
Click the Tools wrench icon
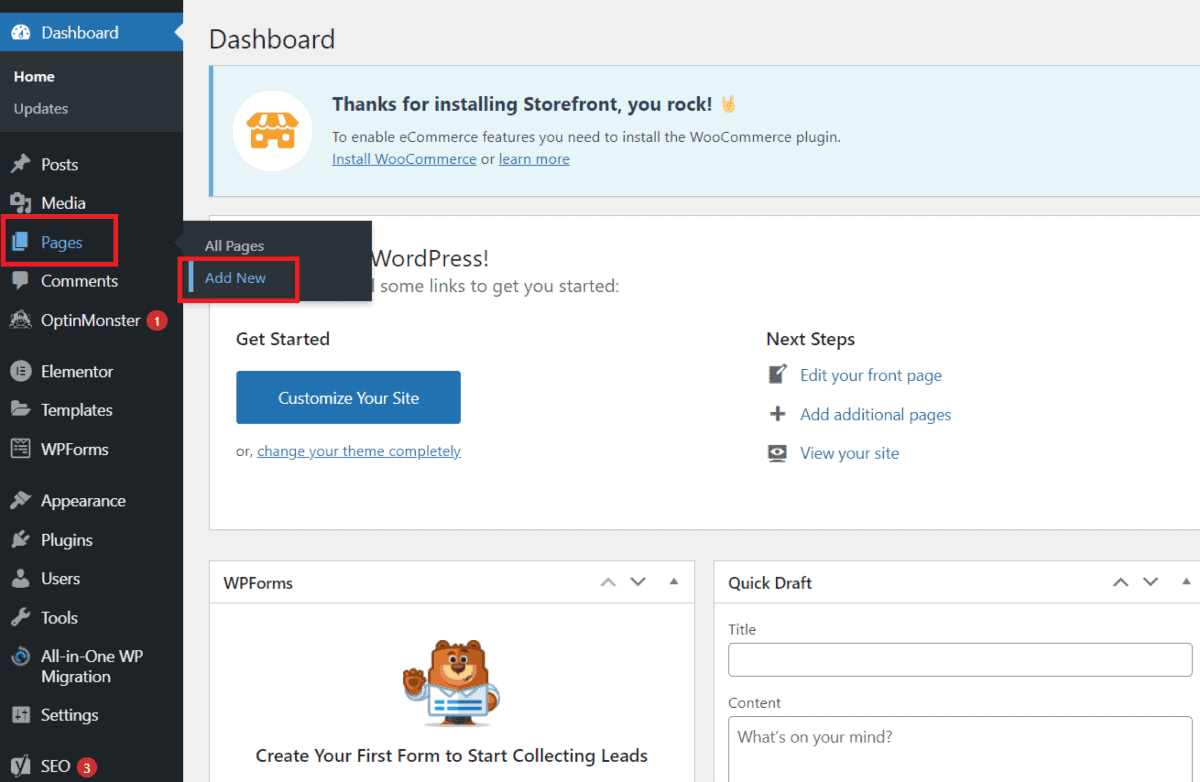pos(21,618)
